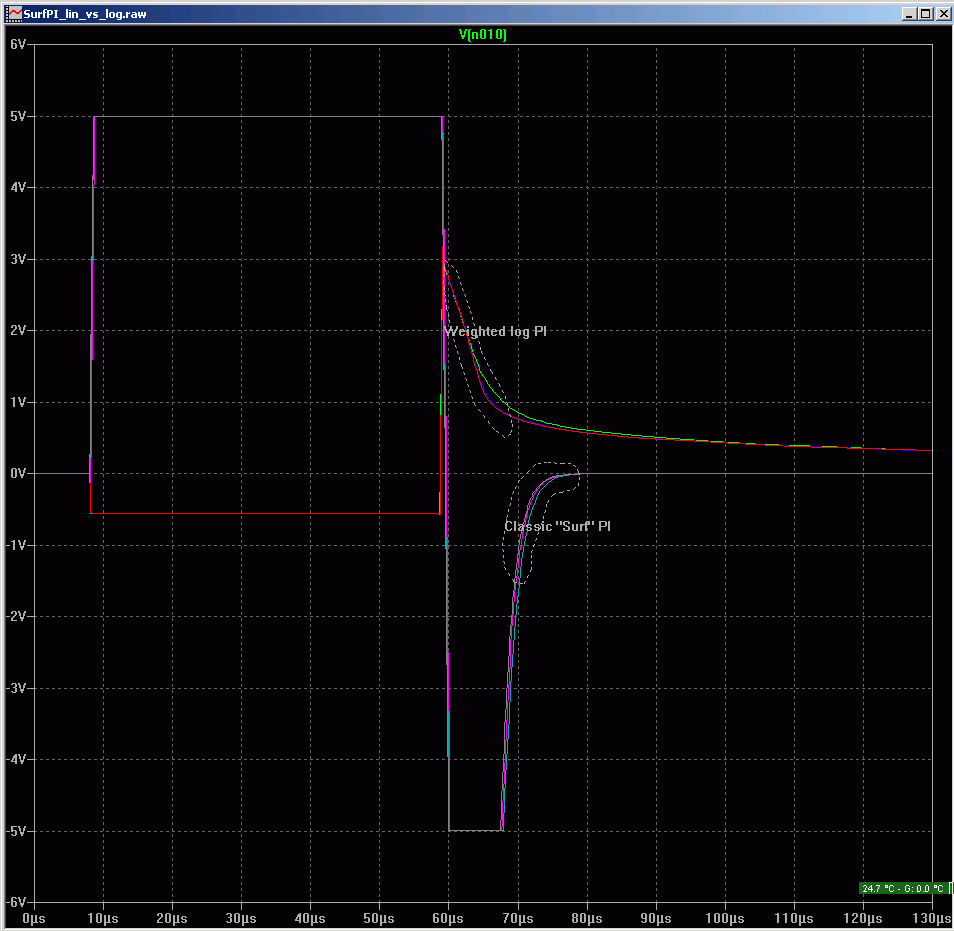Click the temperature readout badge at bottom right

[x=904, y=888]
